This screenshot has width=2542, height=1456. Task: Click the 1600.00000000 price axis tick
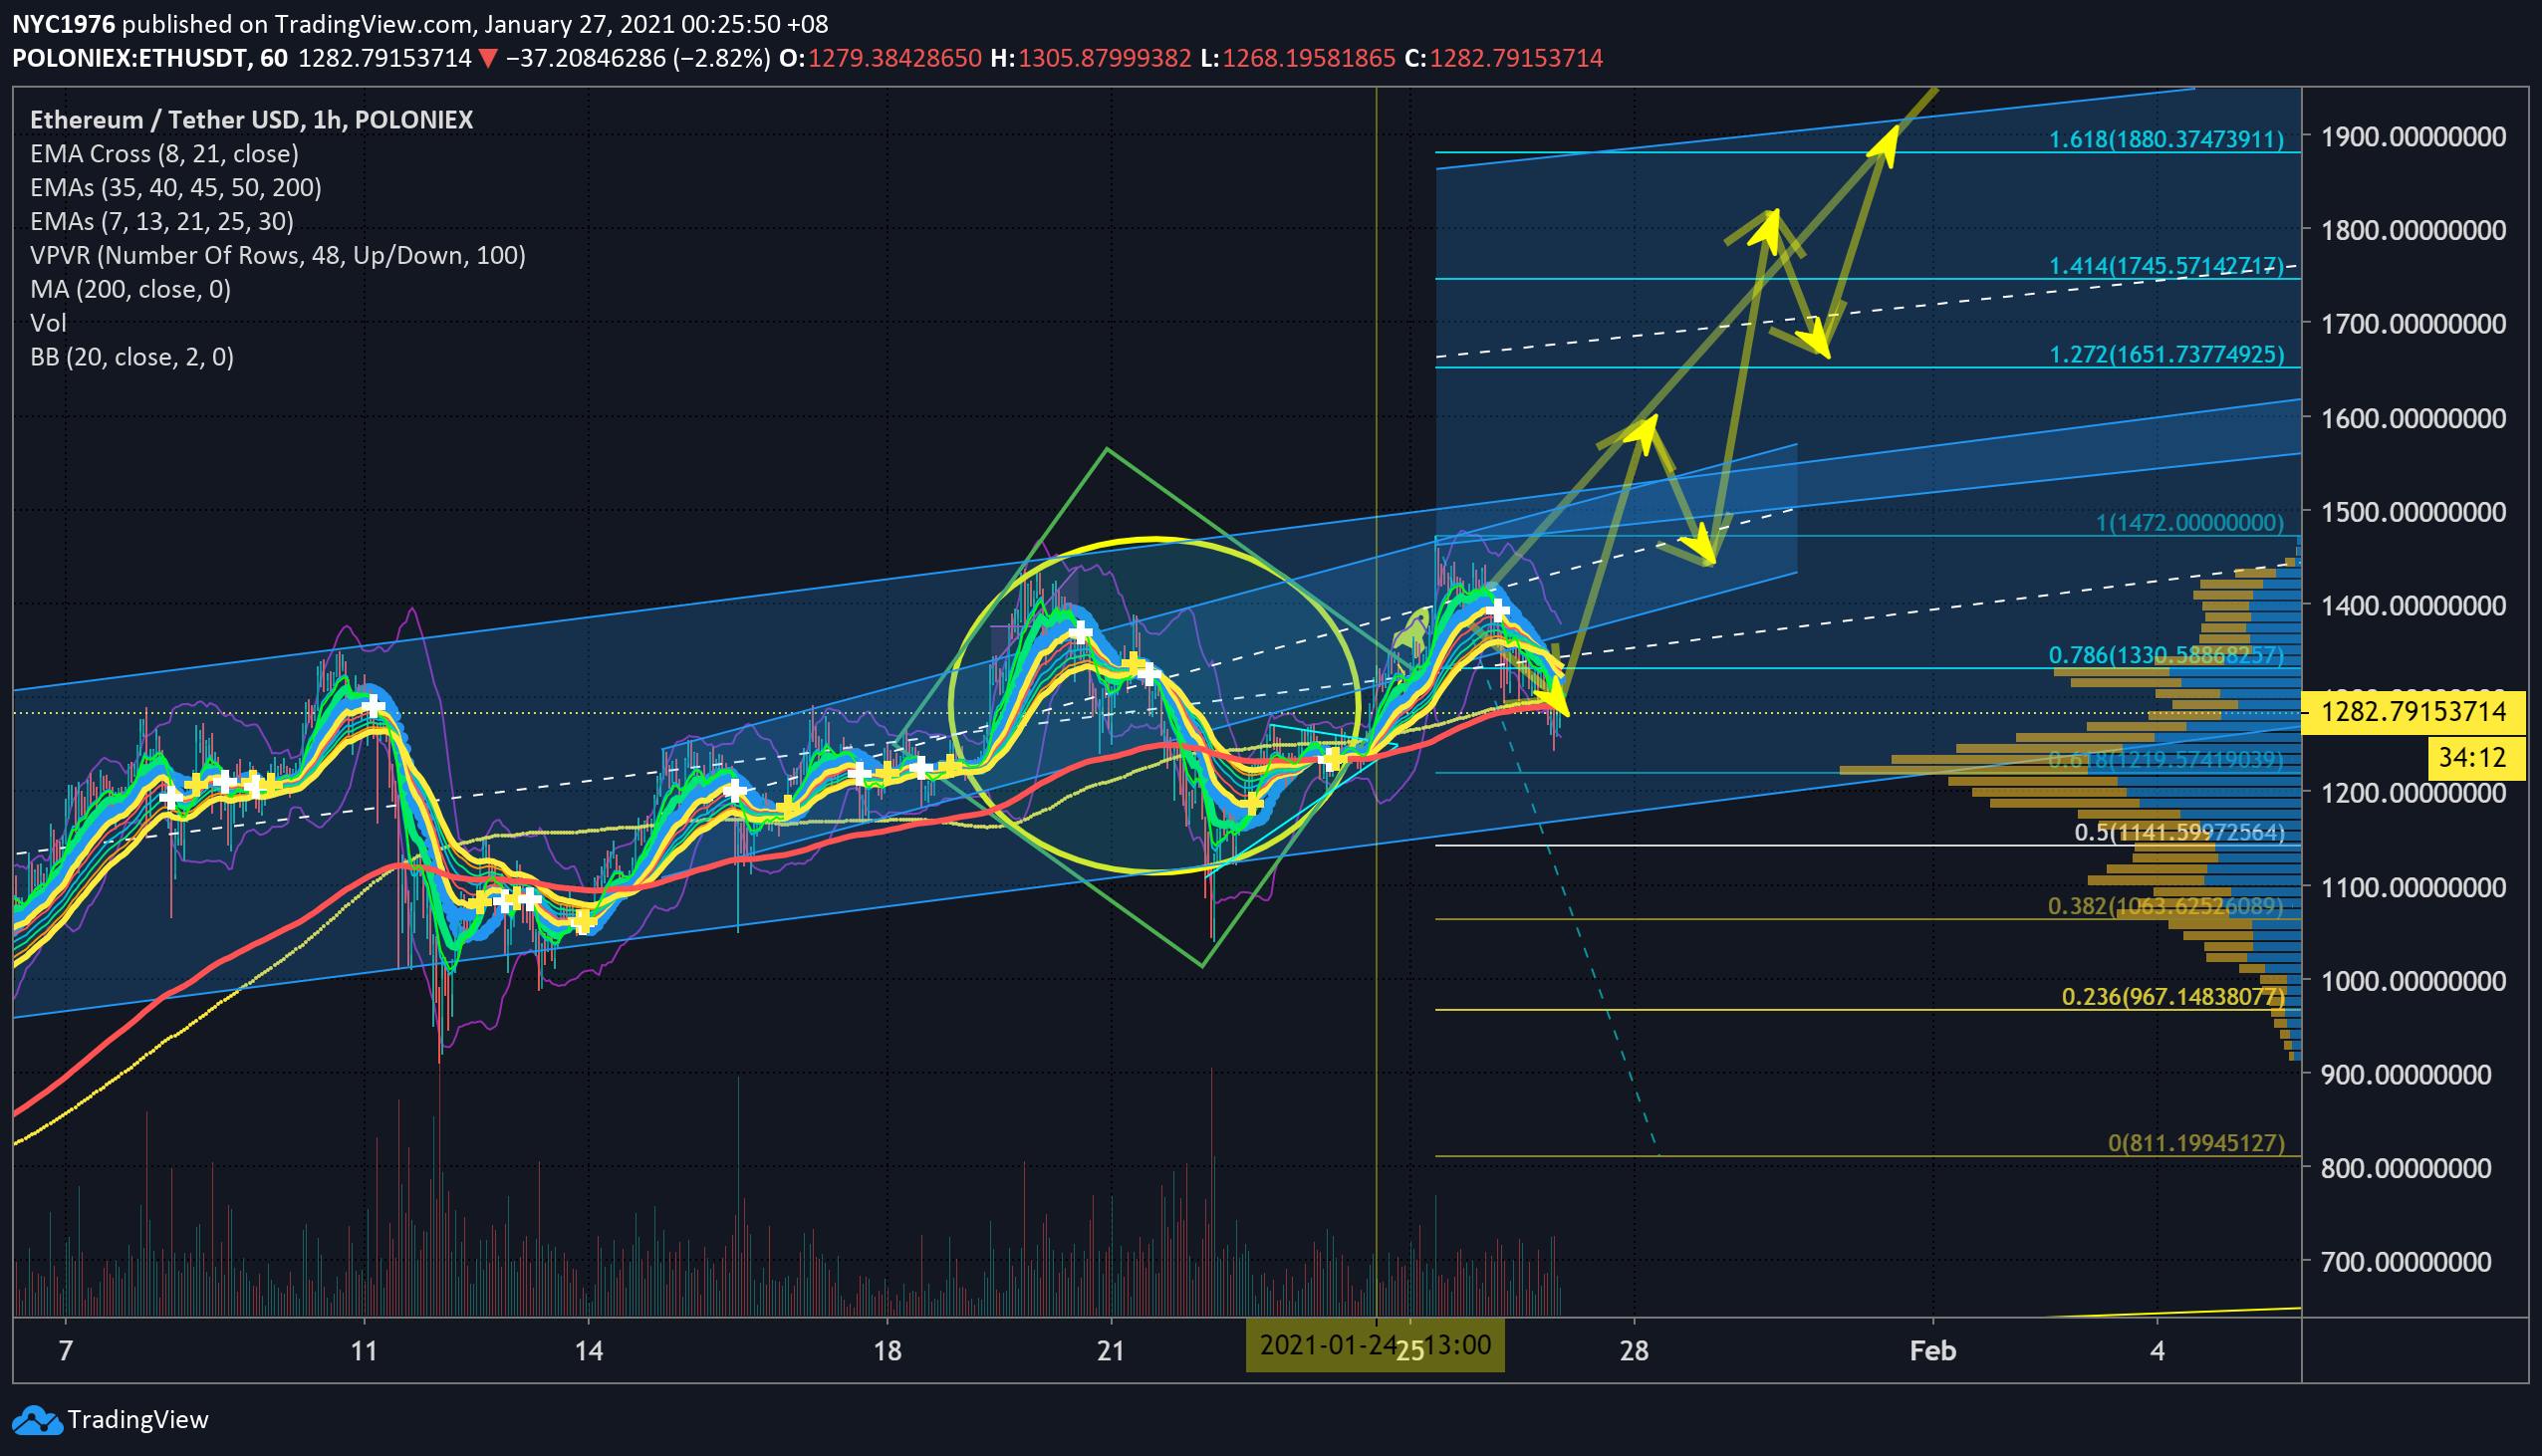pos(2413,419)
